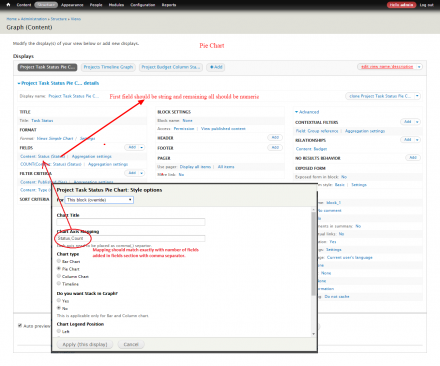Click the Chart Title input field

pos(131,222)
